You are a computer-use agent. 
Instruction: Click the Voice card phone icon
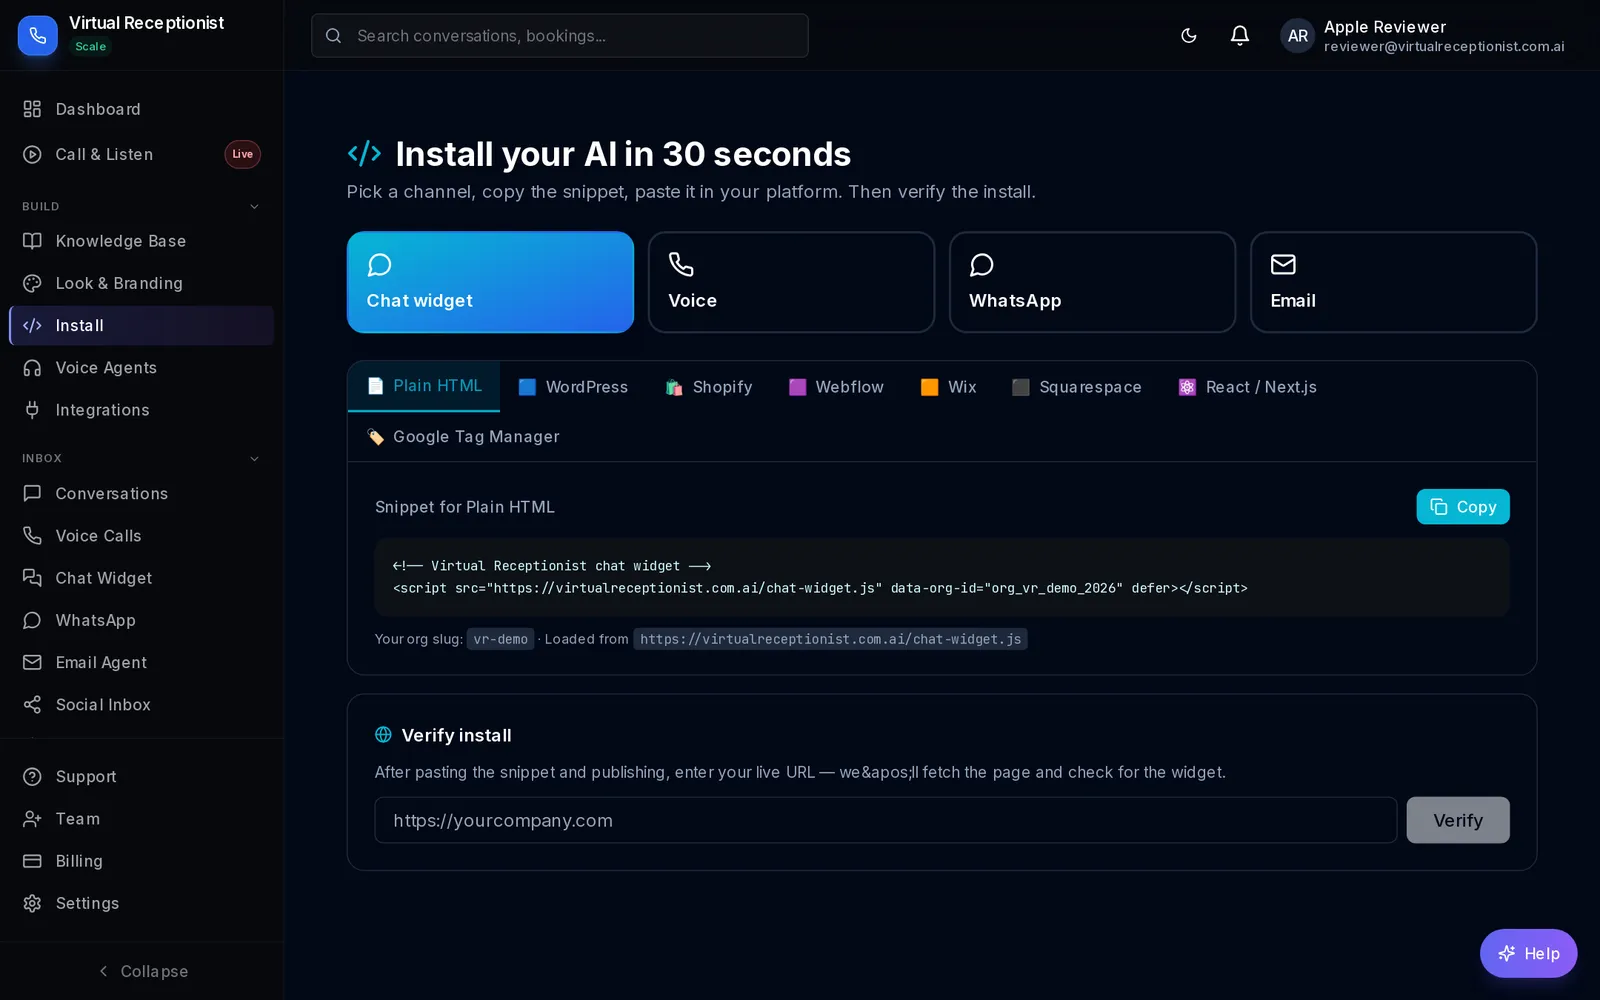[x=681, y=264]
